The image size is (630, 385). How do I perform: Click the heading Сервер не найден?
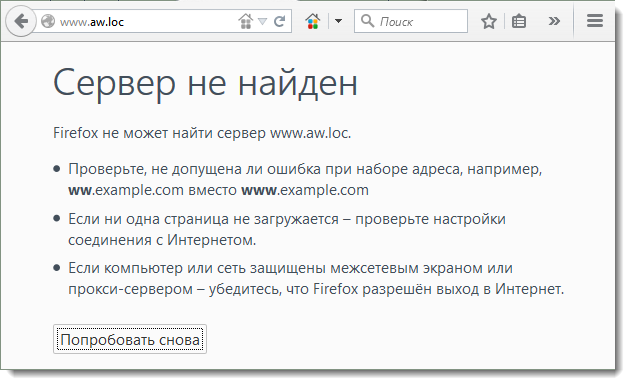(x=205, y=84)
